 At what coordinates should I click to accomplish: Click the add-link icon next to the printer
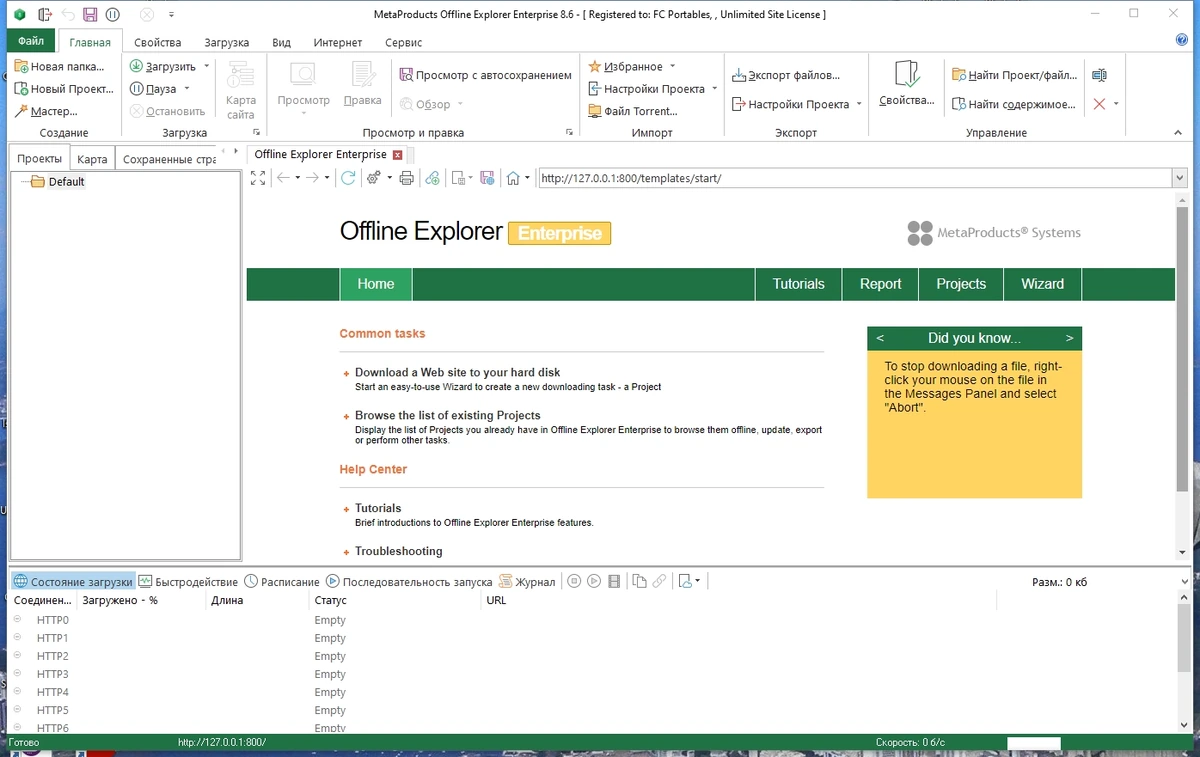[x=432, y=178]
